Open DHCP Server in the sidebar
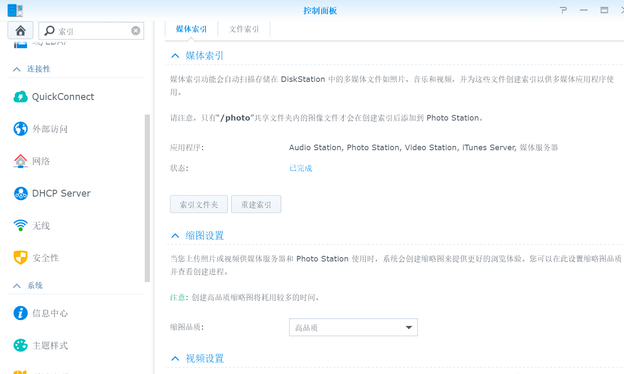This screenshot has height=374, width=624. coord(53,193)
